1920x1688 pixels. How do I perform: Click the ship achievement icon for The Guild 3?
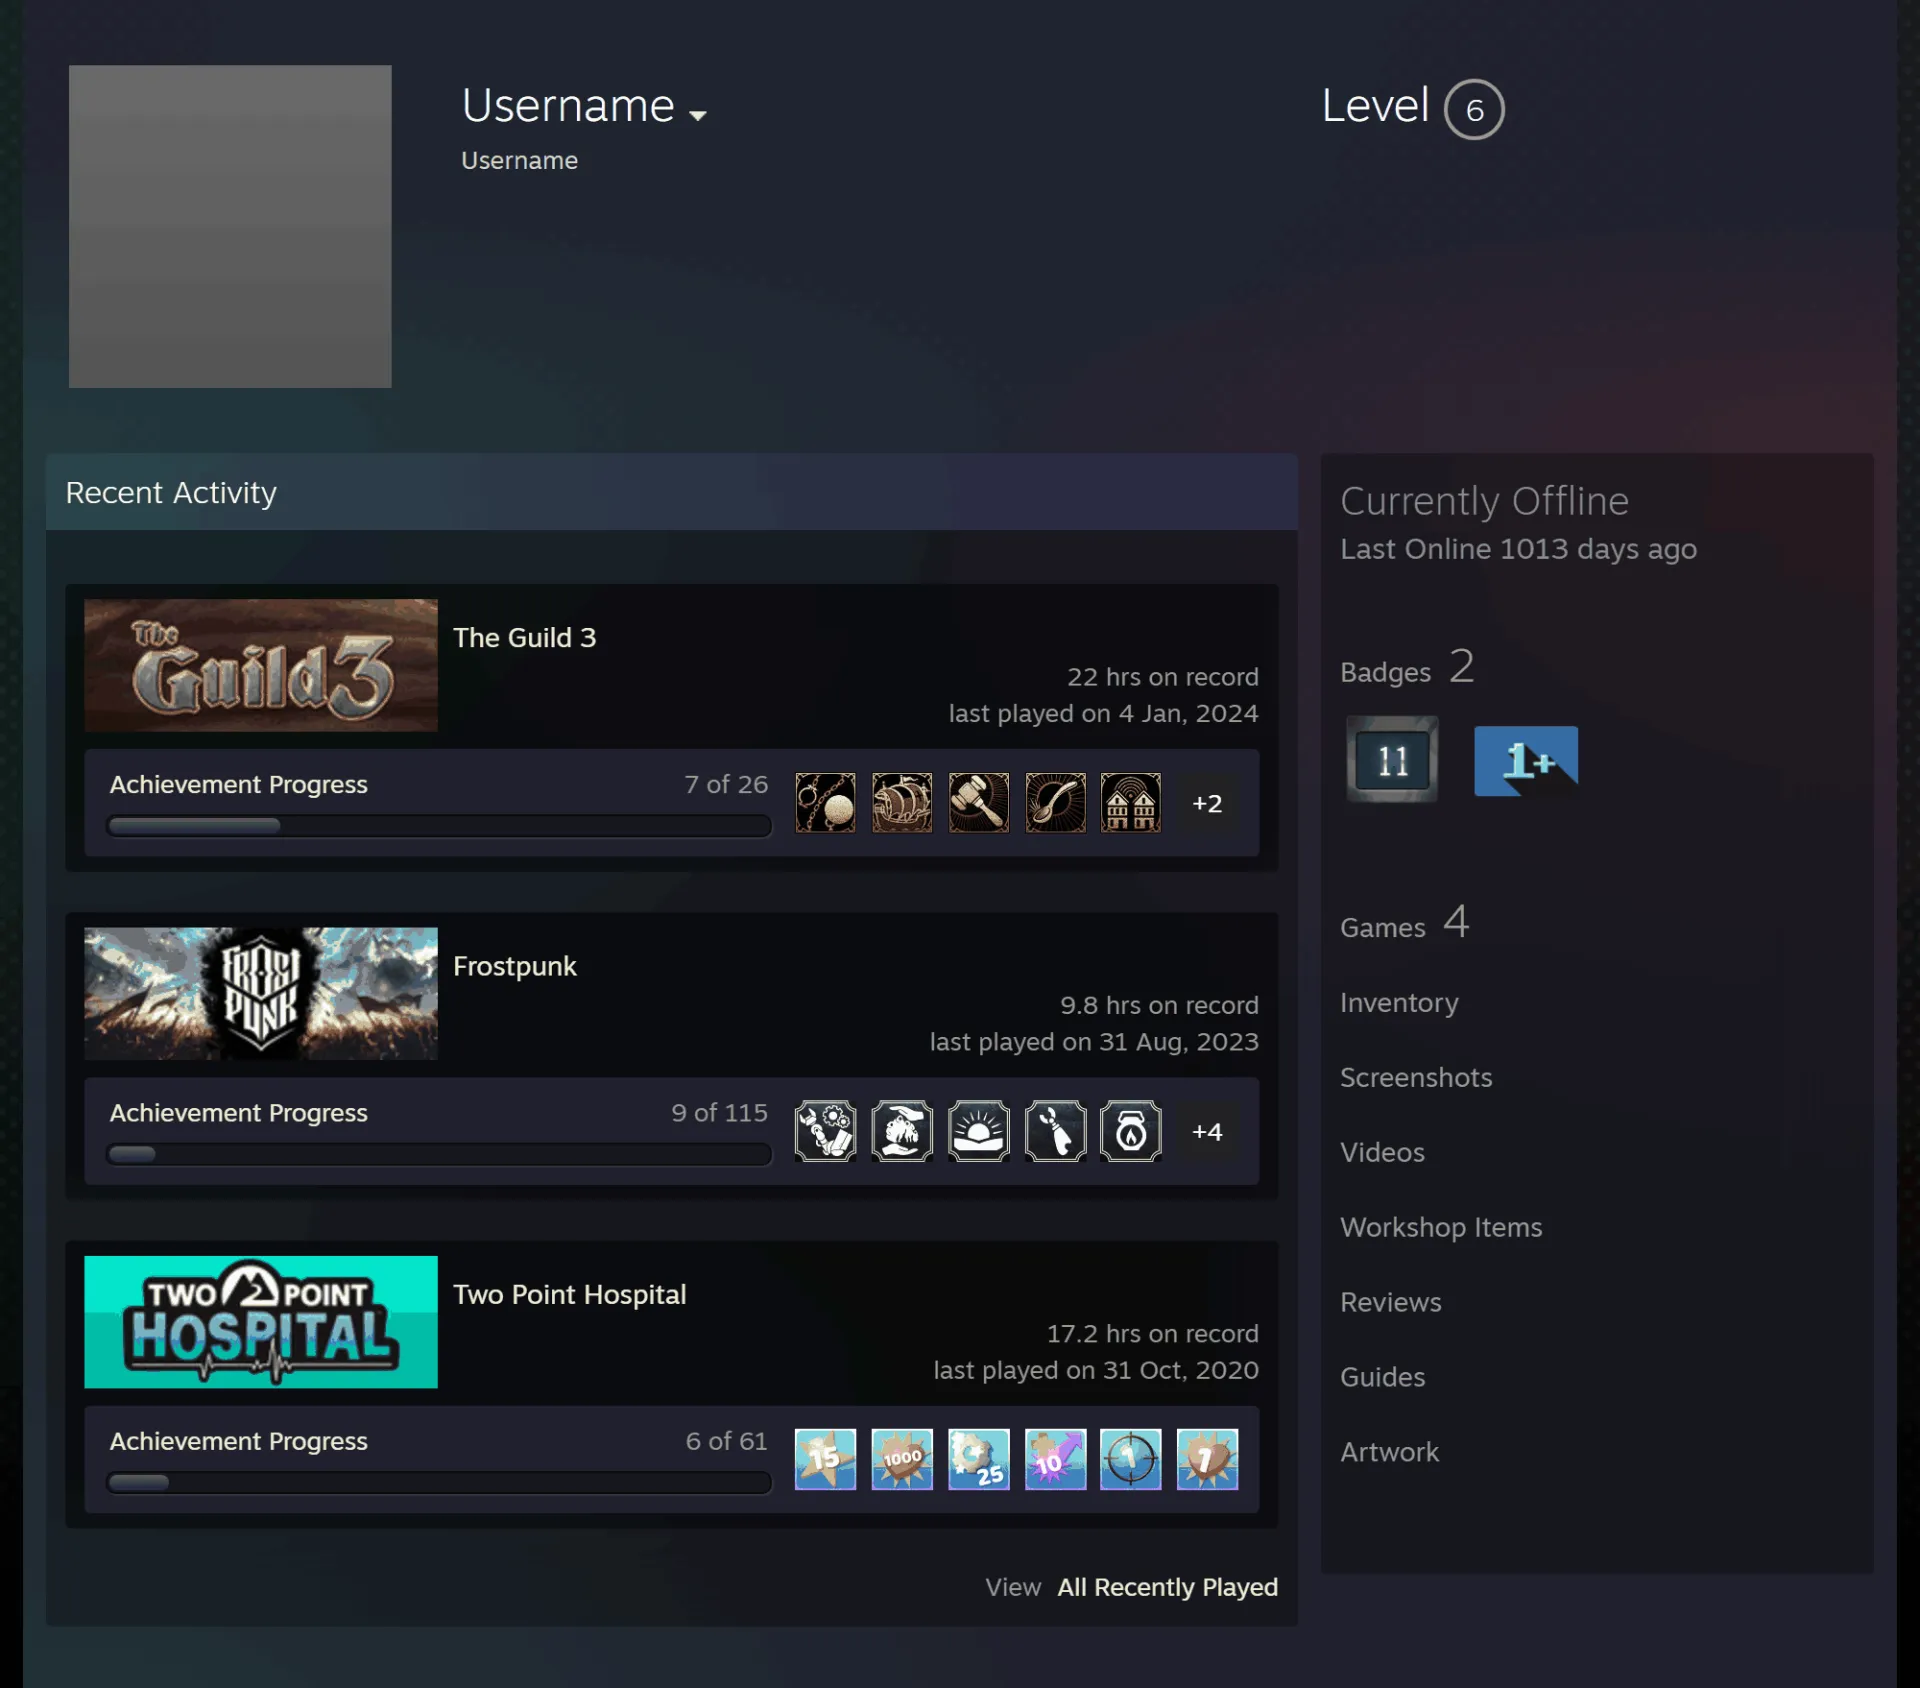pos(901,802)
